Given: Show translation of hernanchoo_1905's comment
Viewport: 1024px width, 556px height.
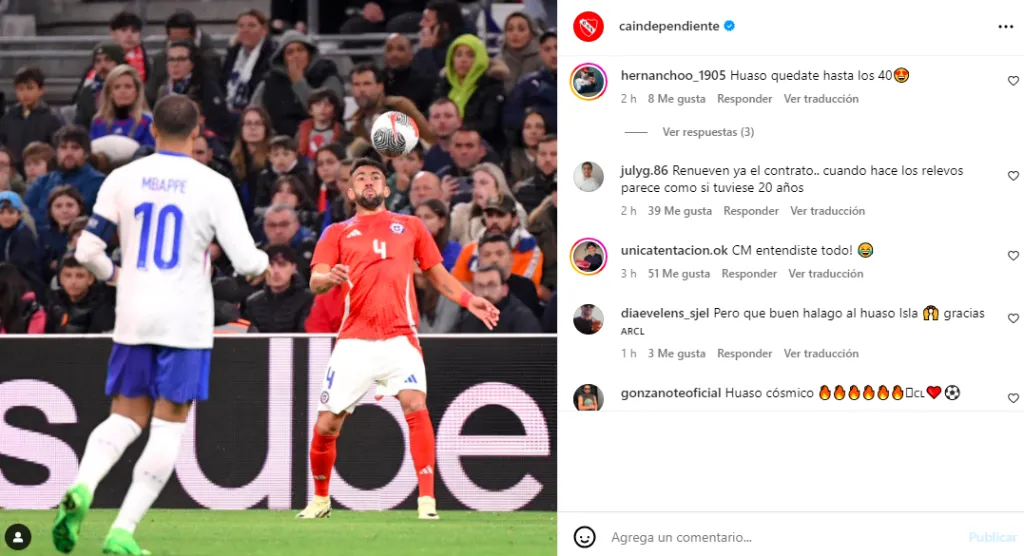Looking at the screenshot, I should coord(821,99).
